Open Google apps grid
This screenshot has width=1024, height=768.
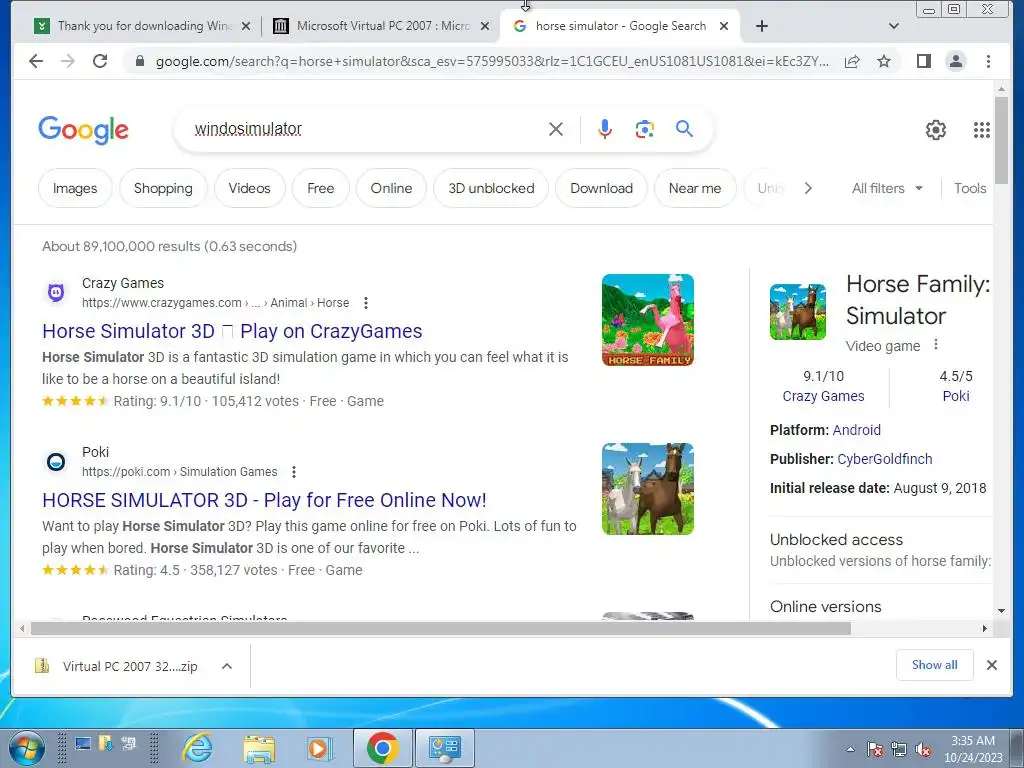click(x=982, y=130)
